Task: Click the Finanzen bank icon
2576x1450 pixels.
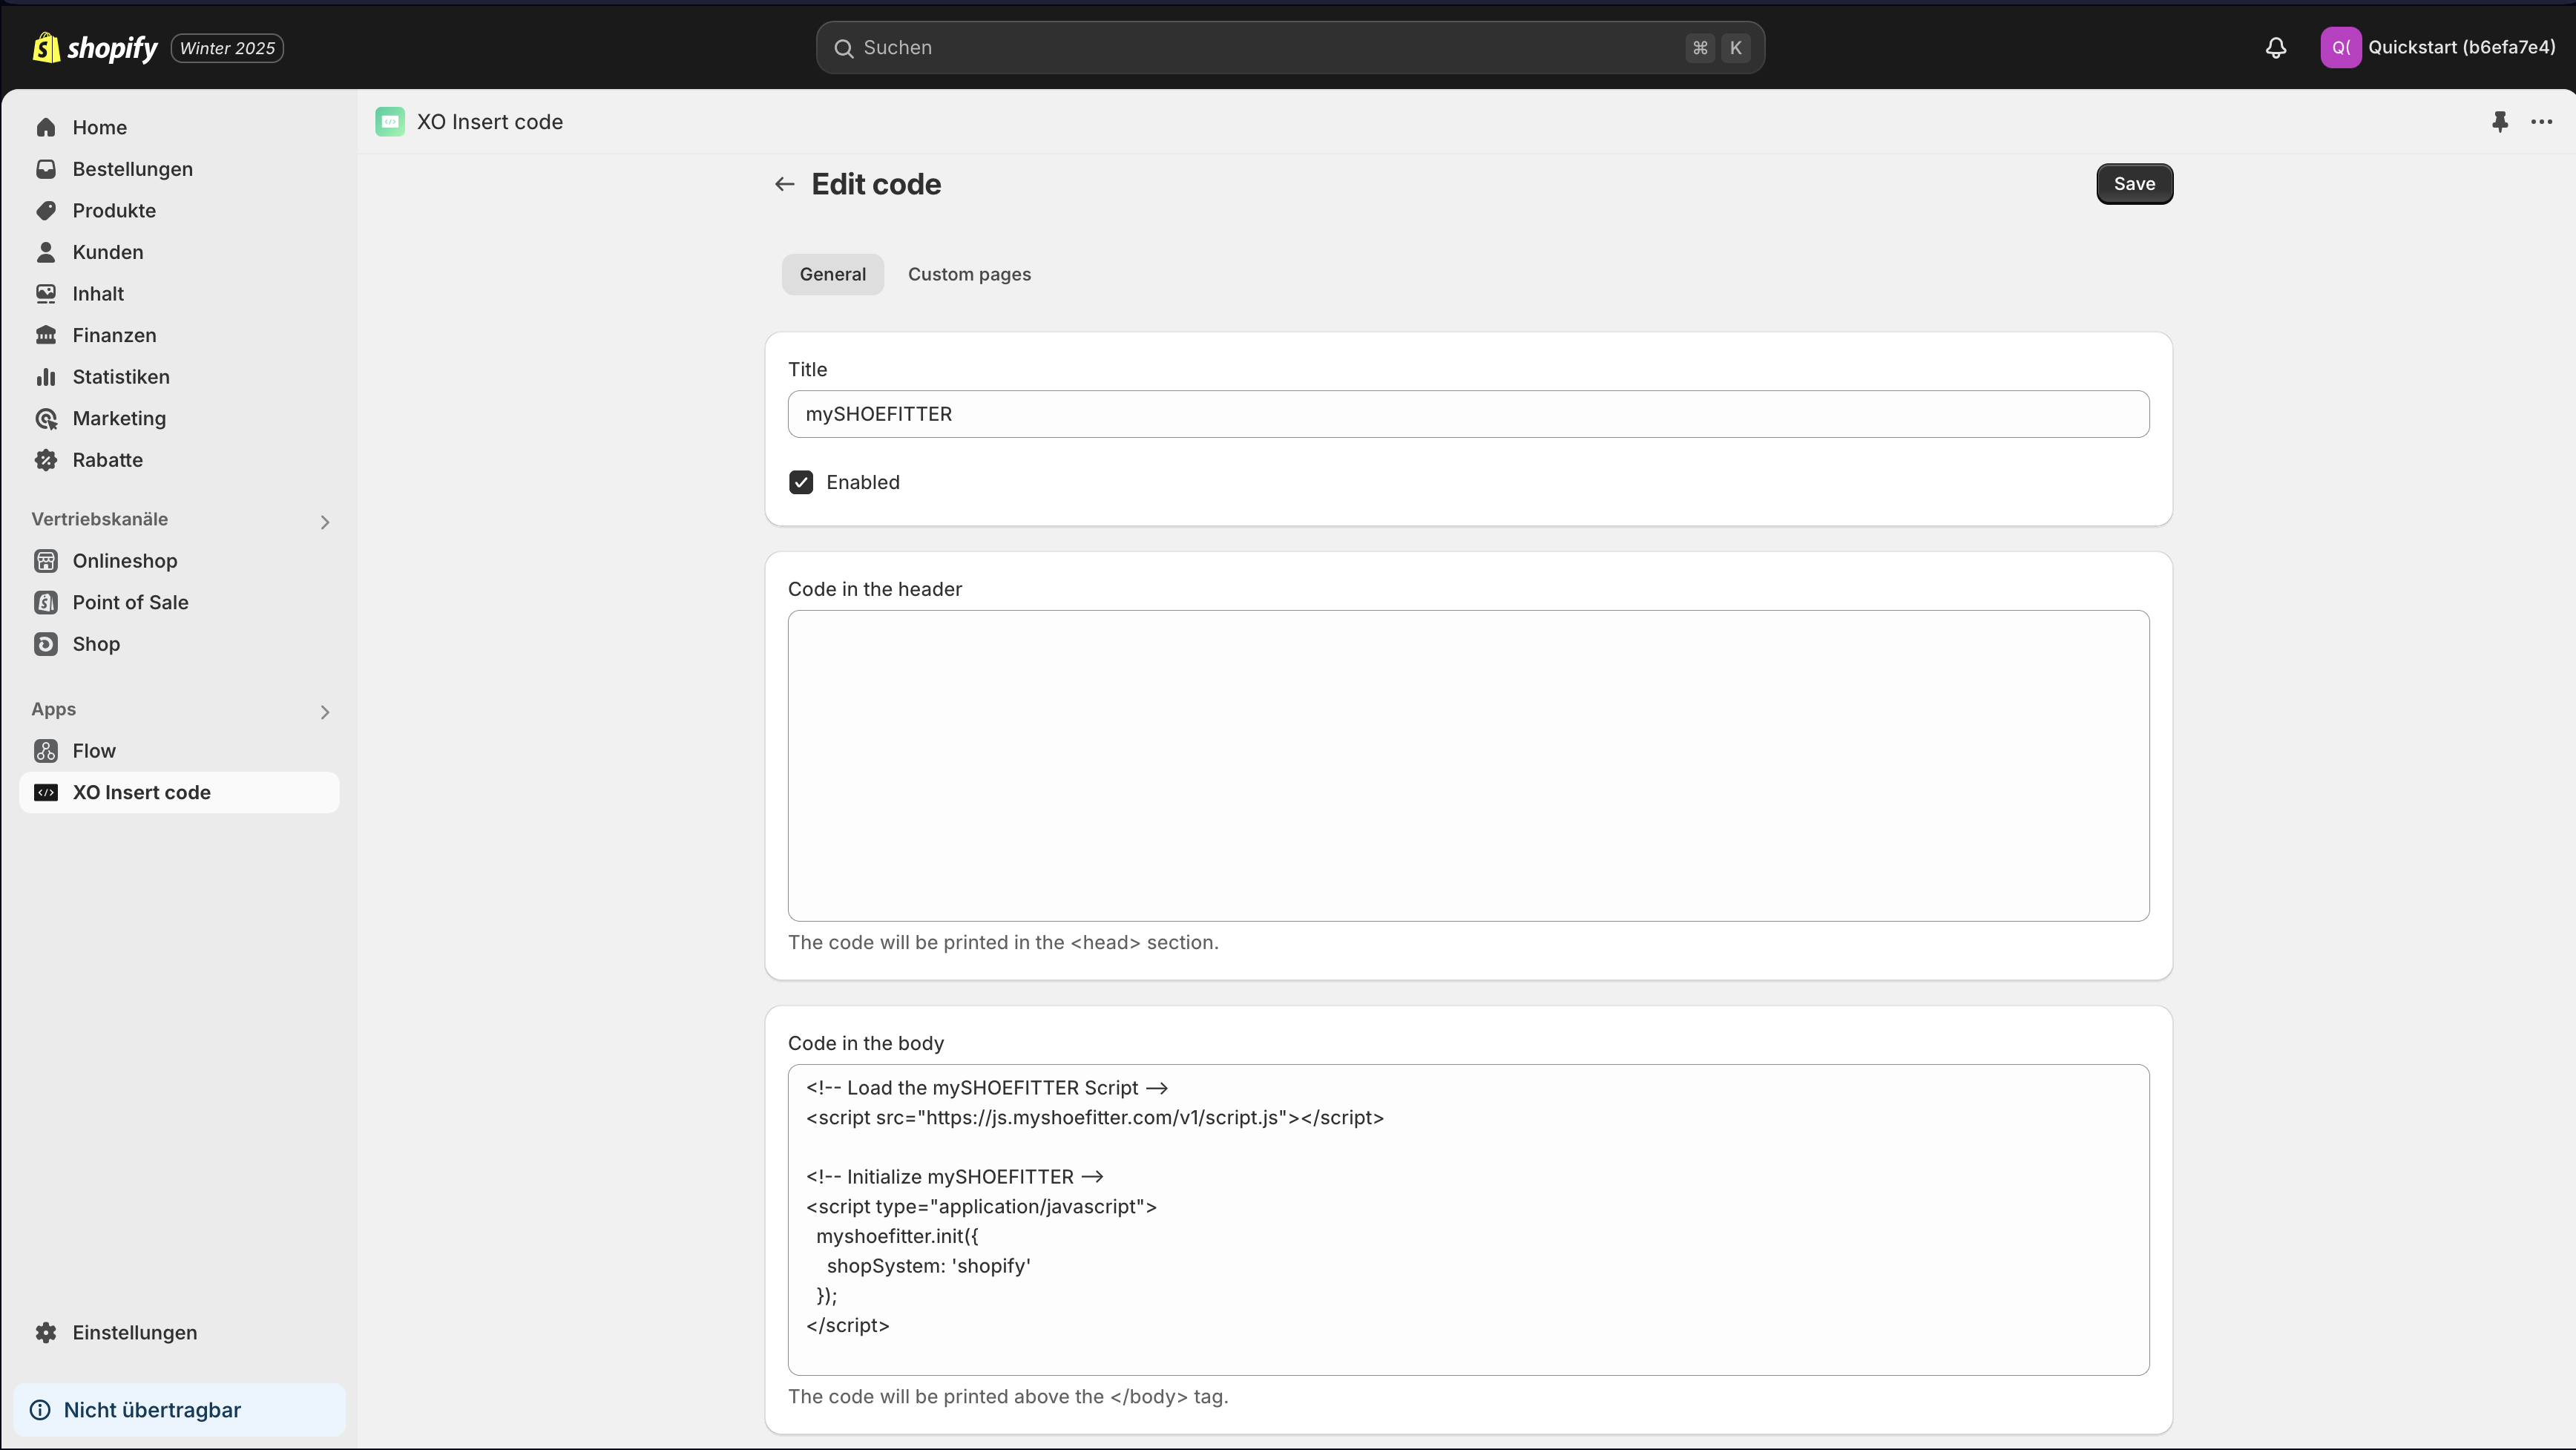Action: [46, 335]
